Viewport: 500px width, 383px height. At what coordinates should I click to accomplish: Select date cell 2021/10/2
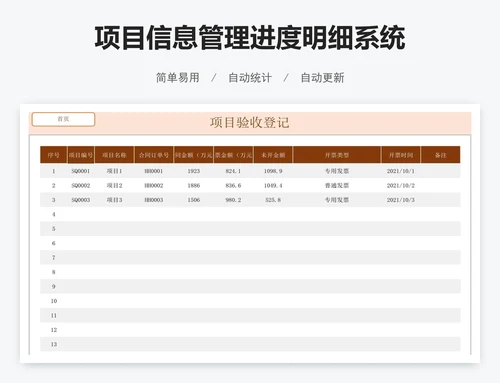401,185
